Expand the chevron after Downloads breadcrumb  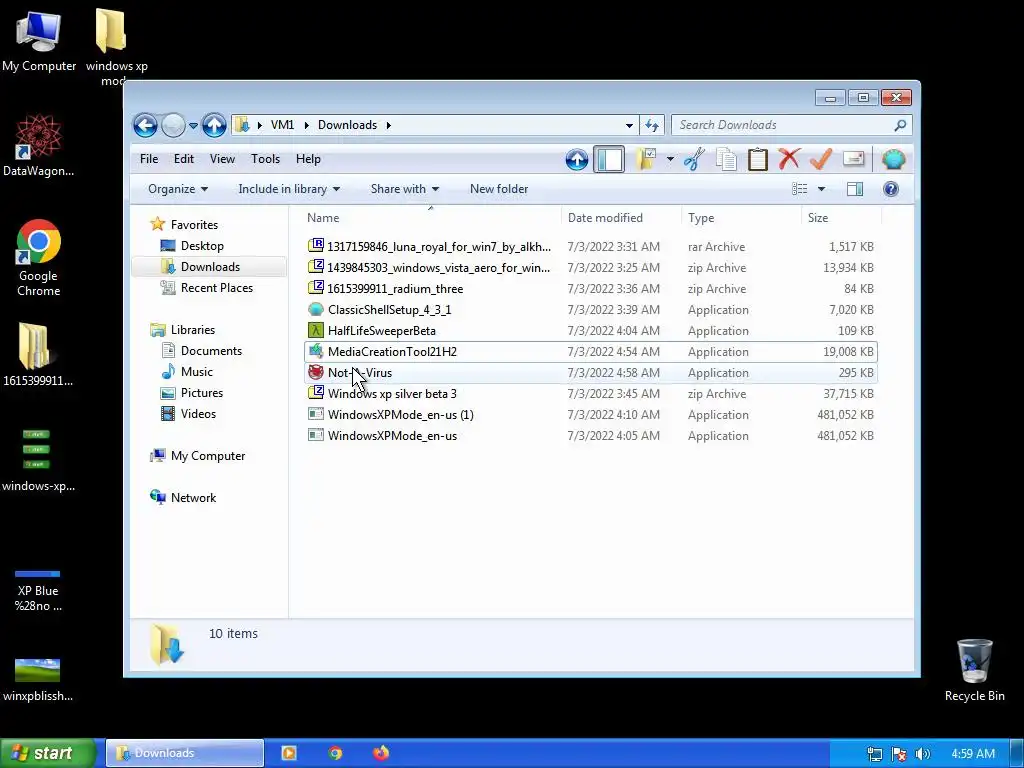click(x=389, y=125)
